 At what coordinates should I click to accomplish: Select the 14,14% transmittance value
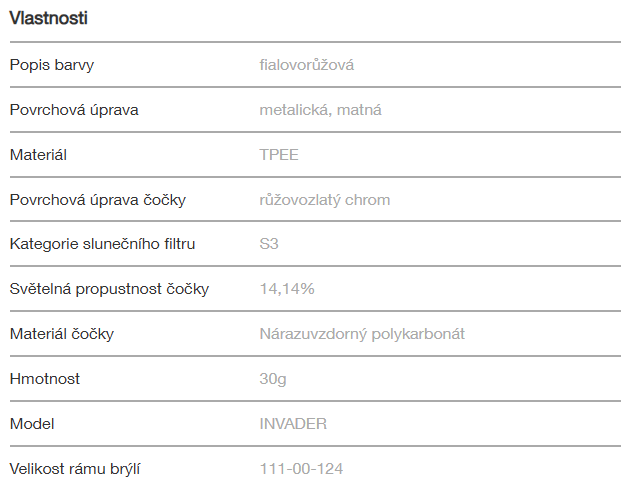click(287, 289)
